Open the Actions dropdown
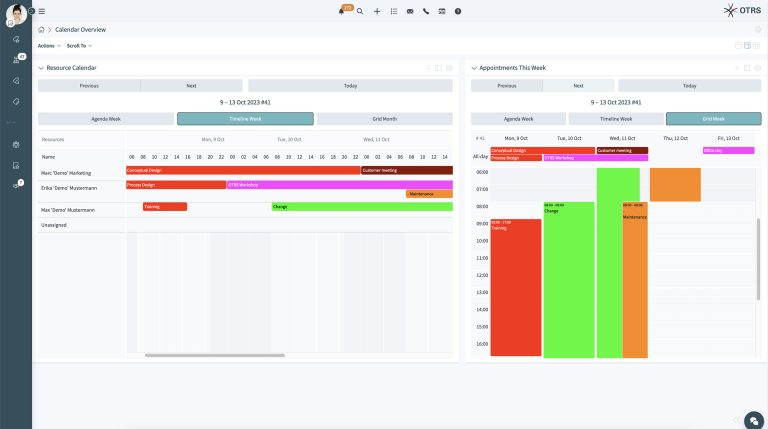 coord(48,46)
